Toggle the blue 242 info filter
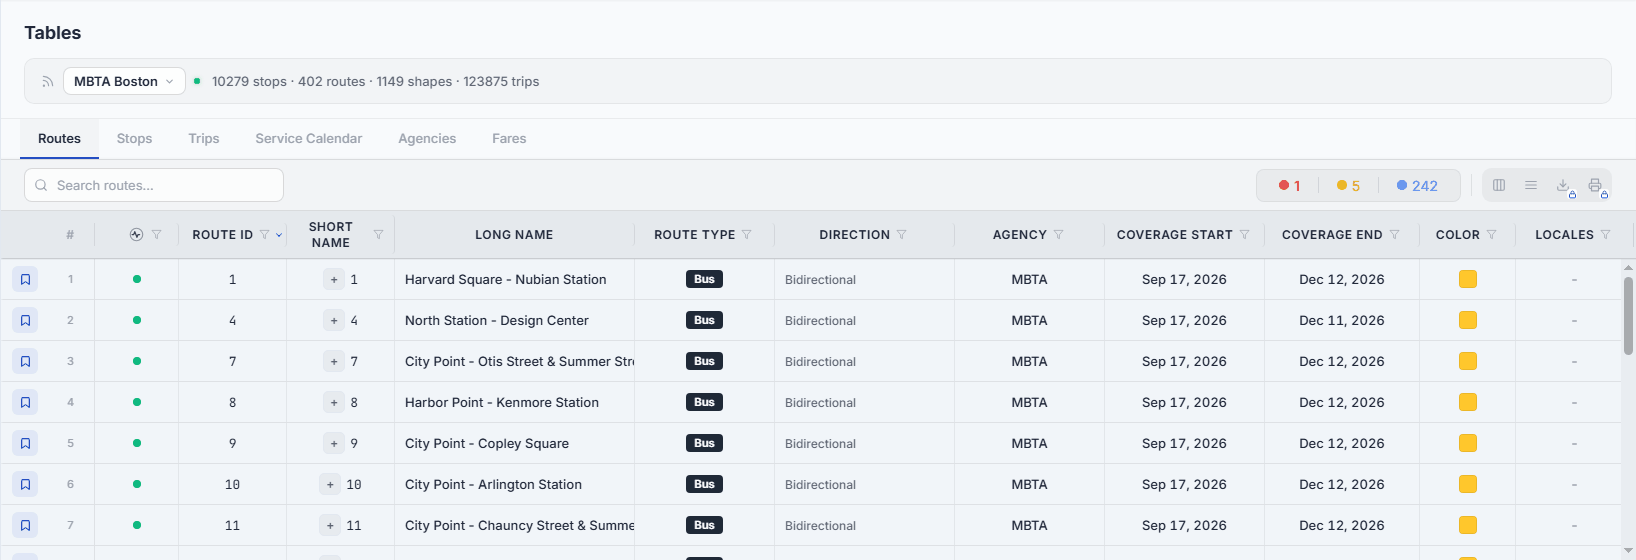1636x560 pixels. pyautogui.click(x=1417, y=186)
